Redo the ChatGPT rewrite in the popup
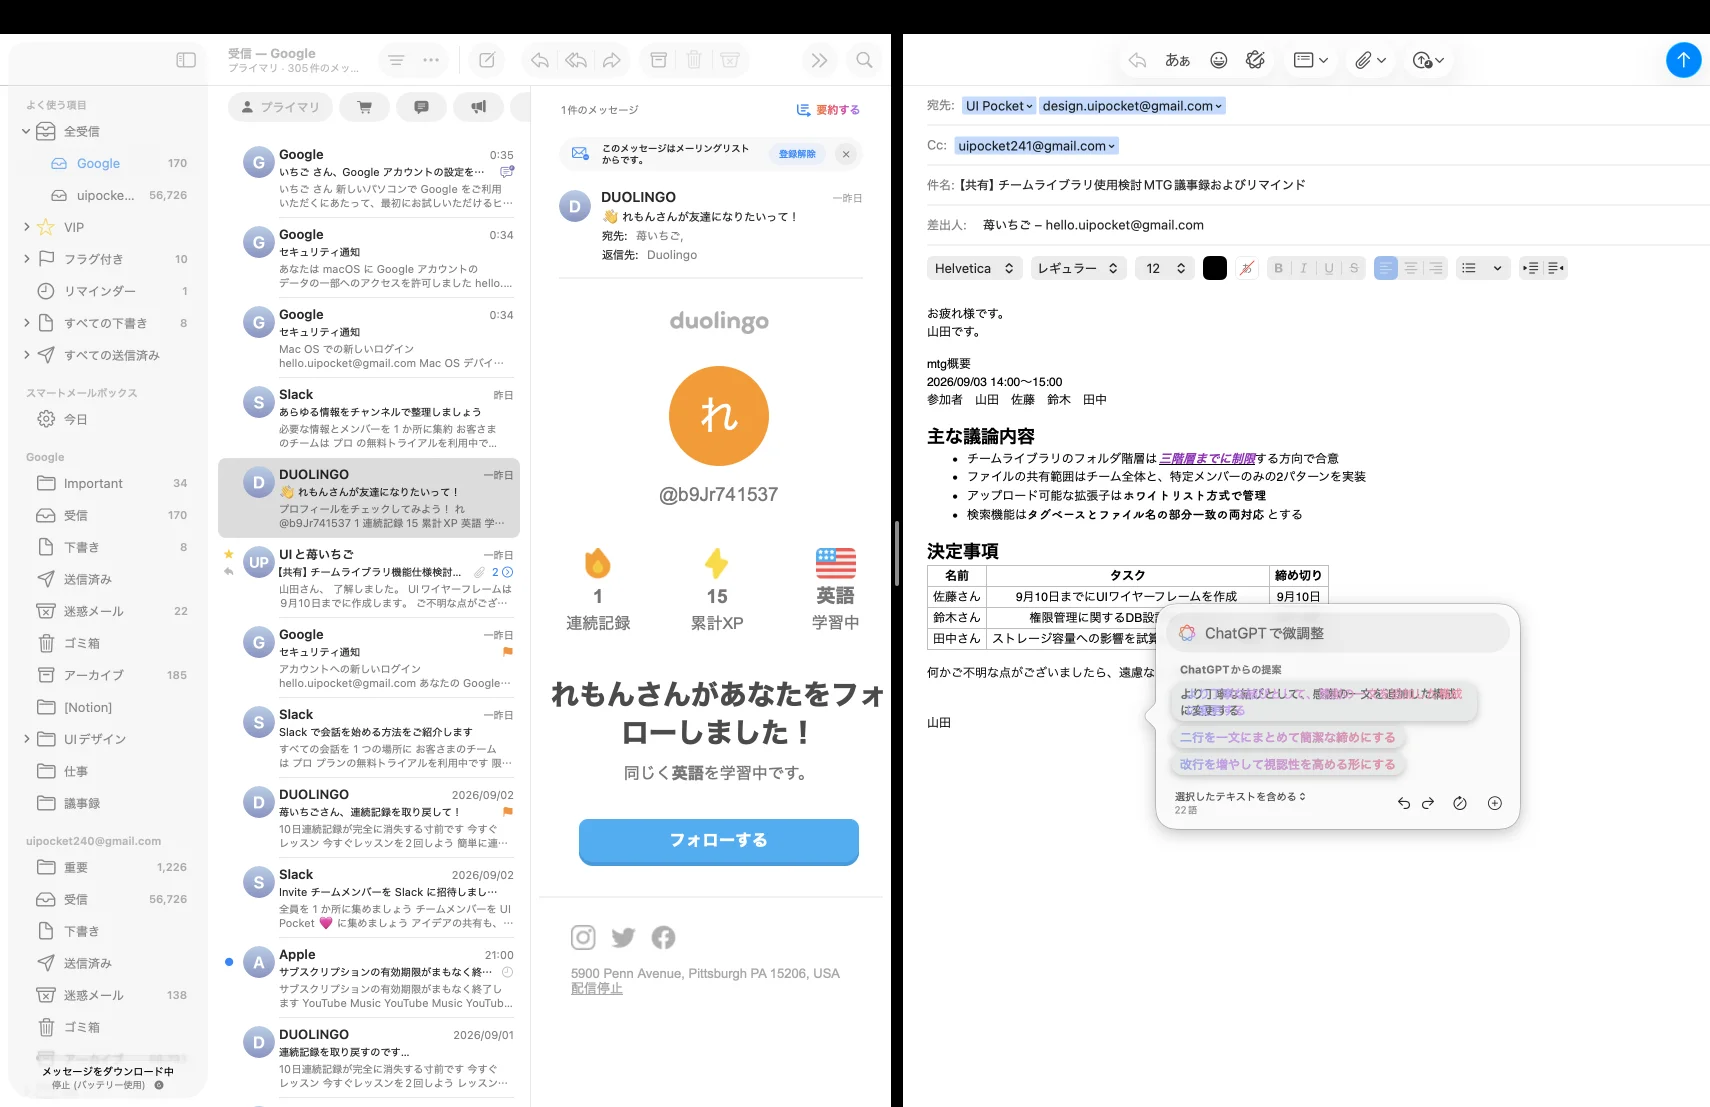 tap(1428, 803)
